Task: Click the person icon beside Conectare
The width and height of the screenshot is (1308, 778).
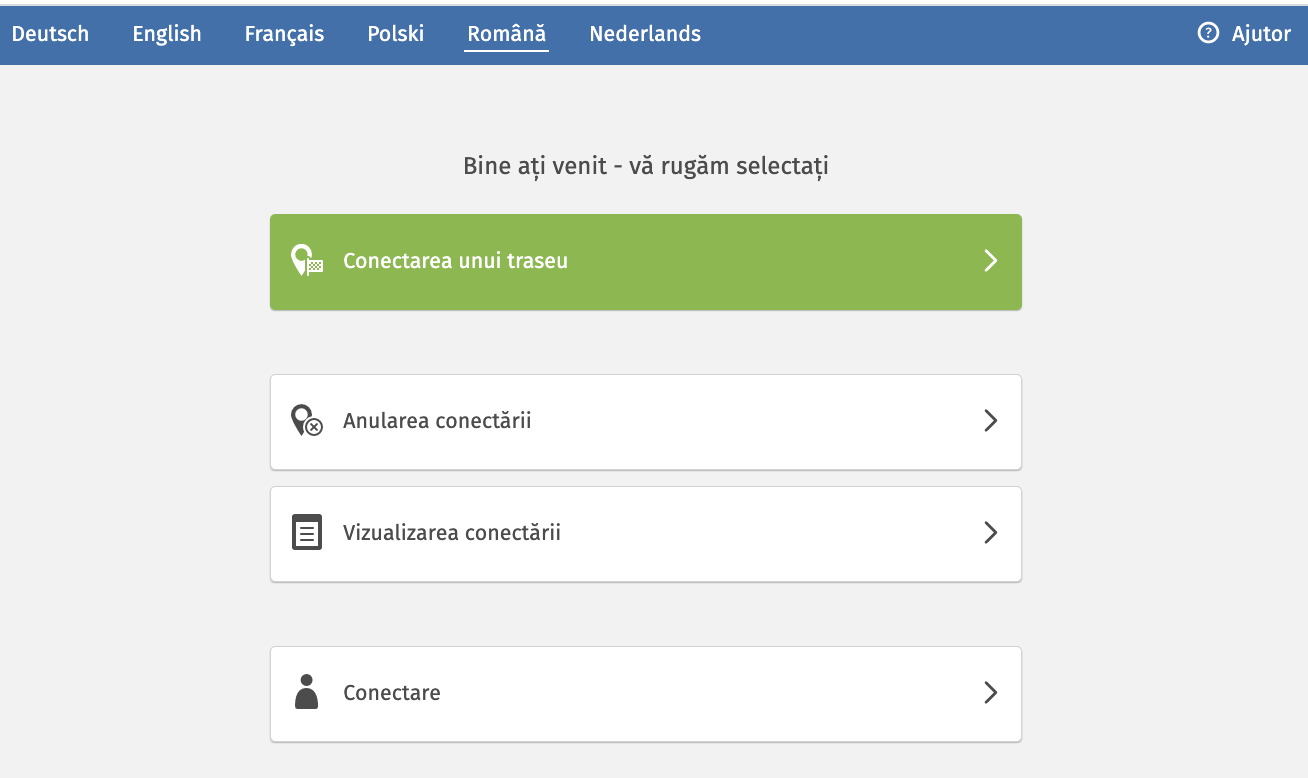Action: pos(306,692)
